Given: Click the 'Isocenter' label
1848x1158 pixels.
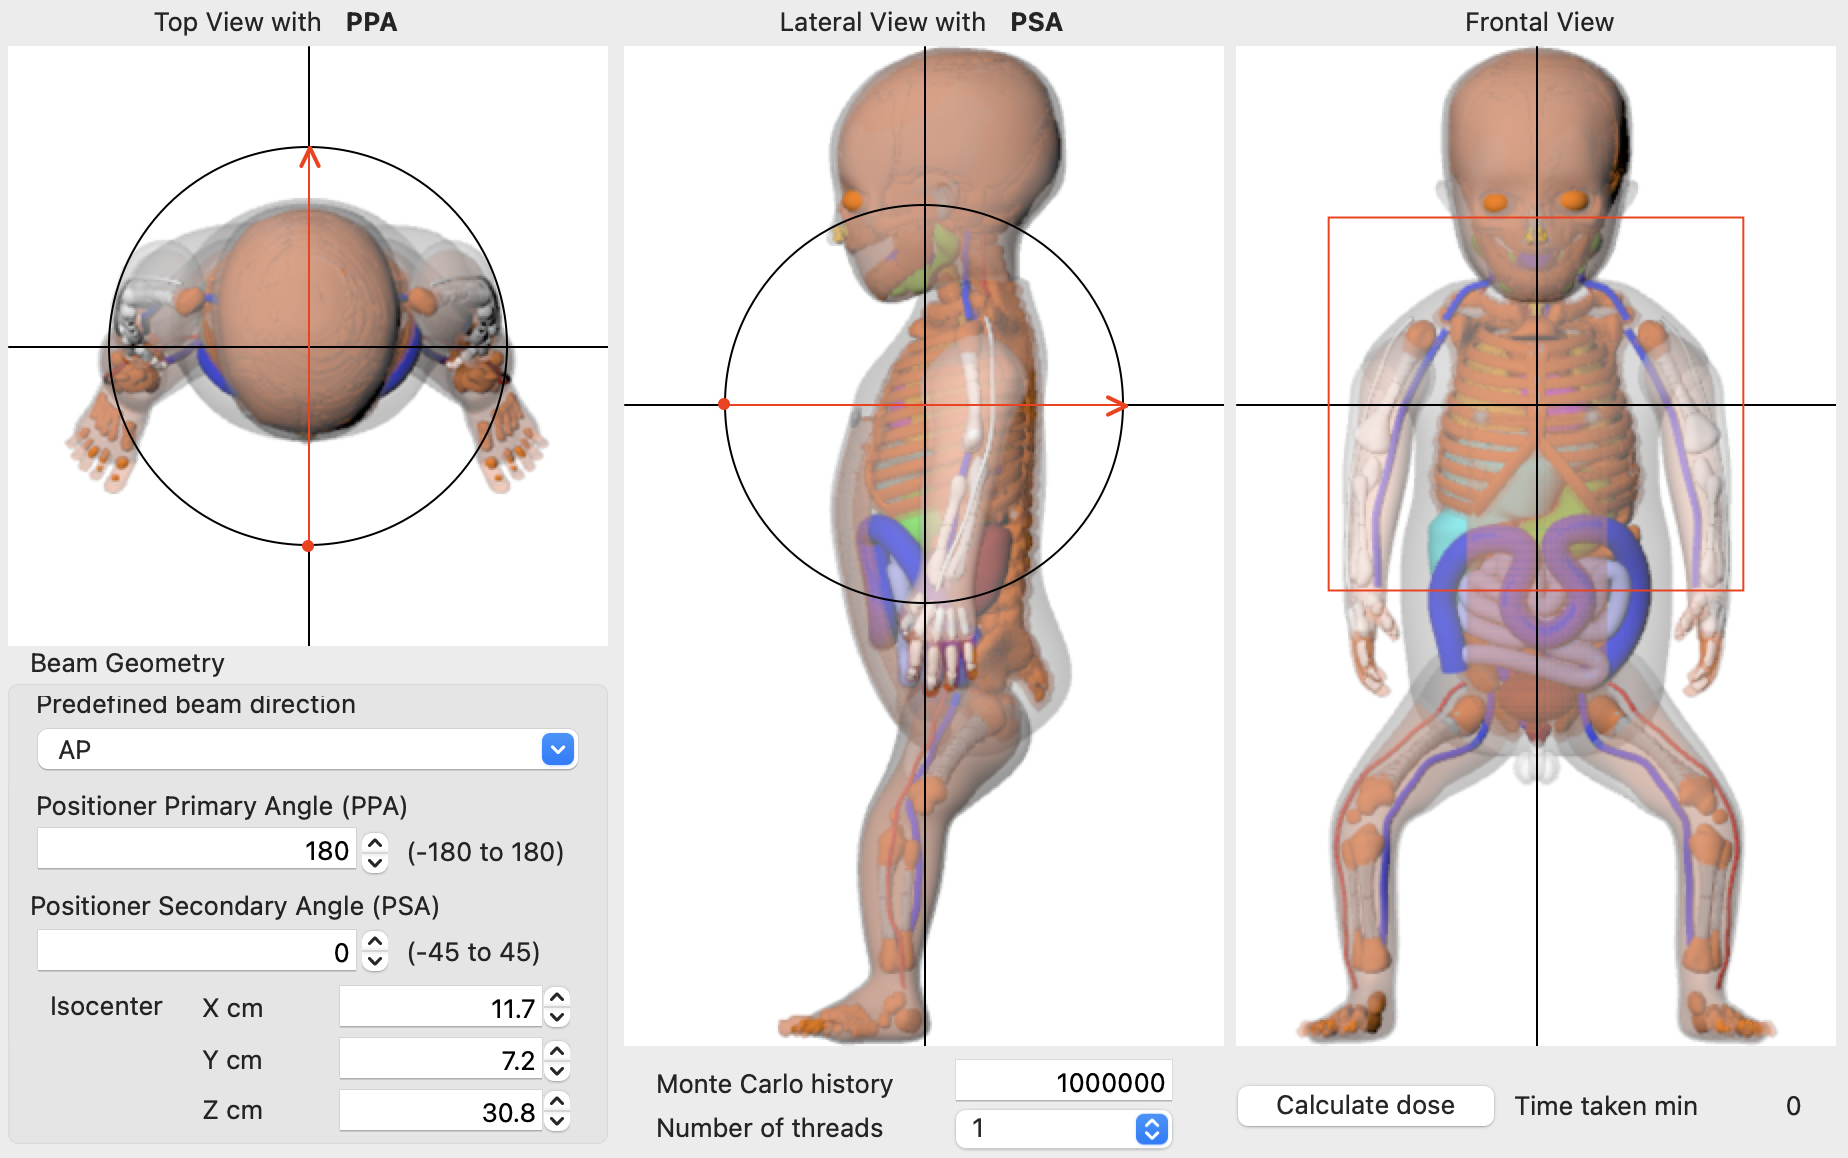Looking at the screenshot, I should (x=106, y=1006).
